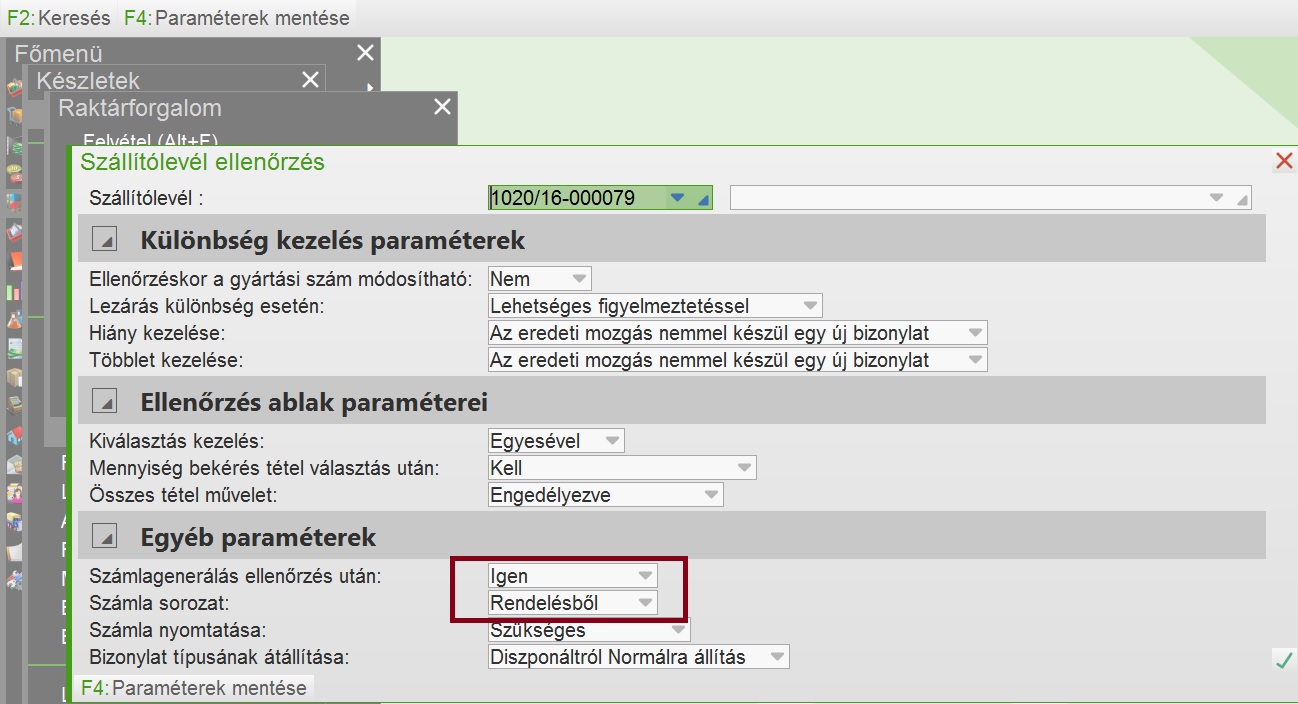Close the Készletek panel
This screenshot has height=704, width=1298.
310,80
